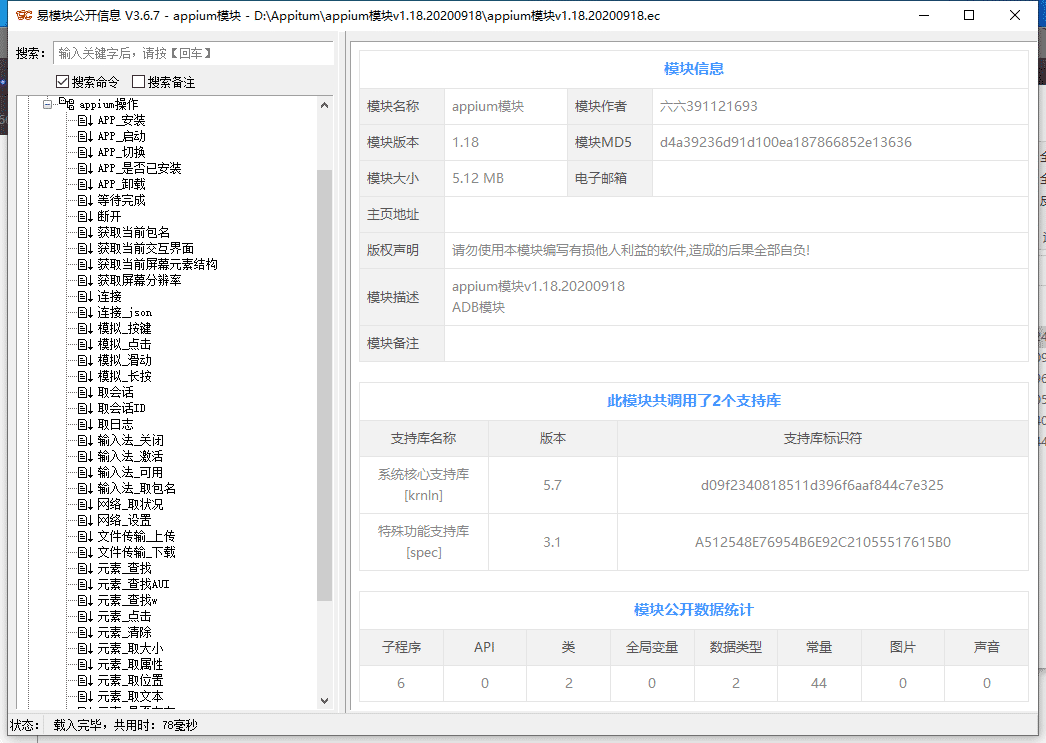This screenshot has width=1046, height=743.
Task: Click the 版权声明 disclaimer text
Action: point(630,250)
